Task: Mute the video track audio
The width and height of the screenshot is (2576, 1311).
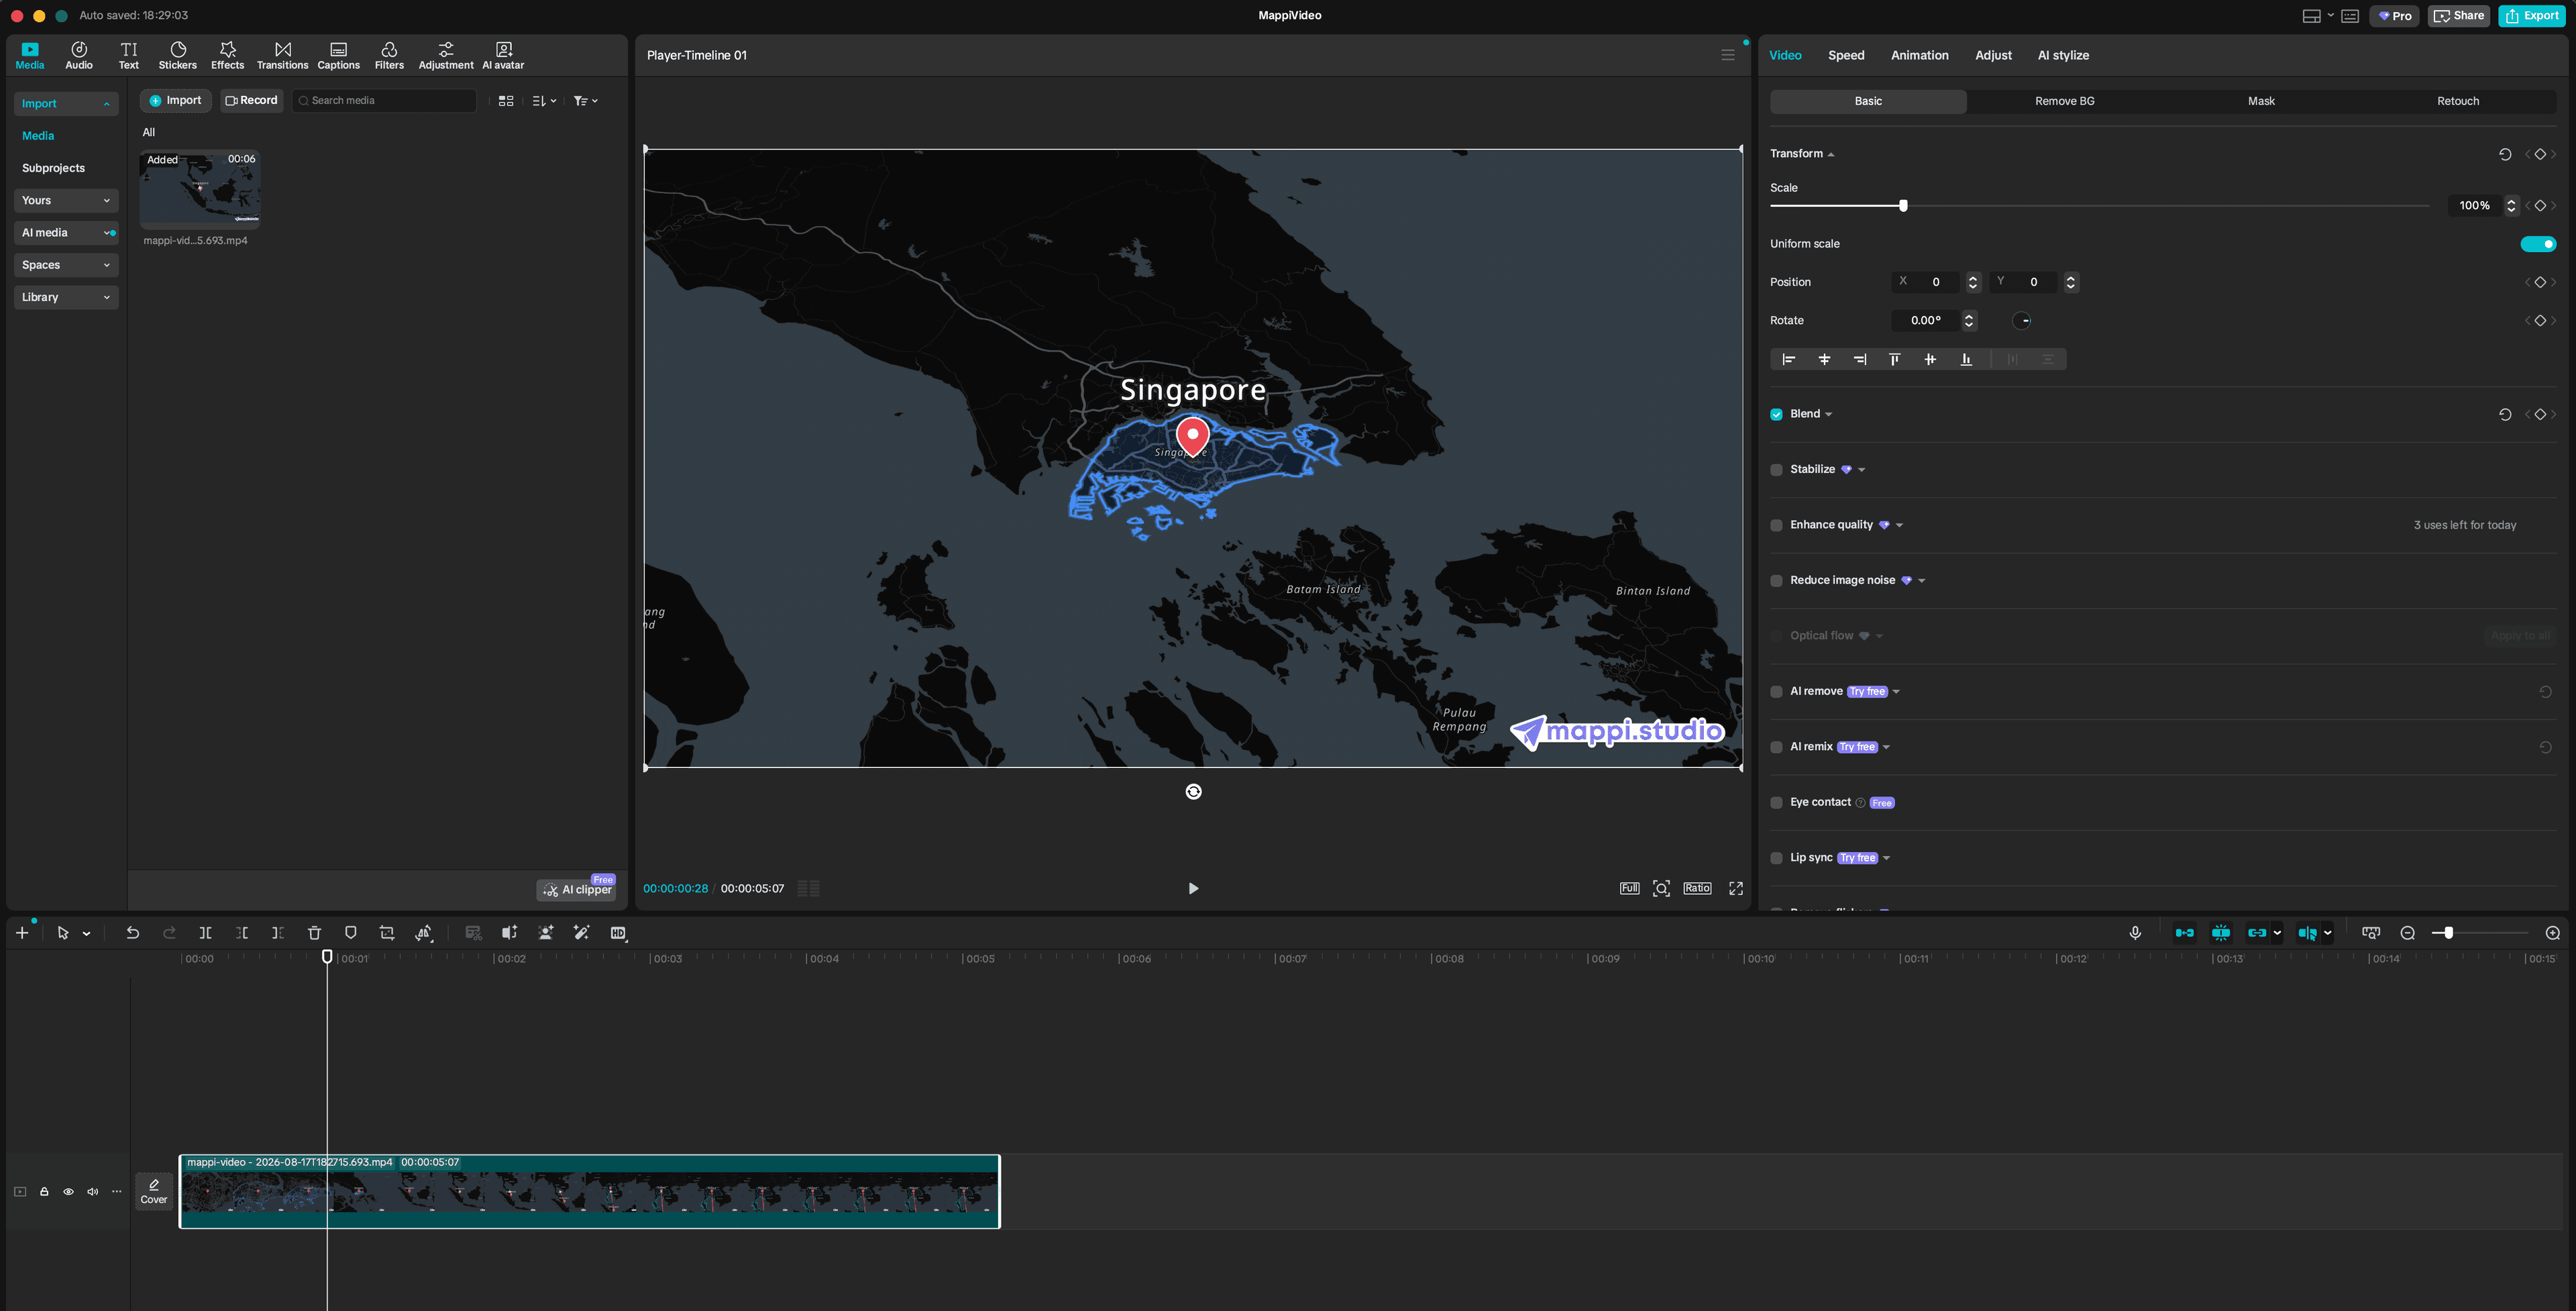Action: click(93, 1192)
